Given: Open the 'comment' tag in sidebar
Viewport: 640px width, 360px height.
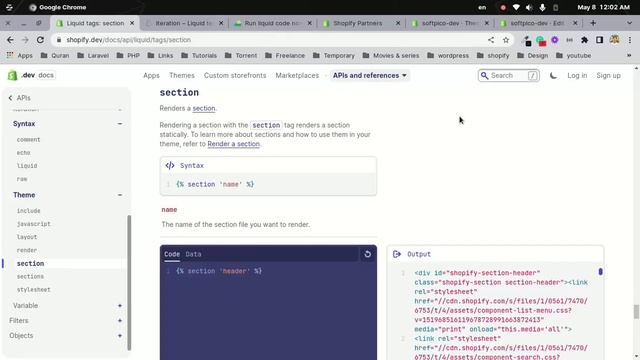Looking at the screenshot, I should (x=29, y=140).
